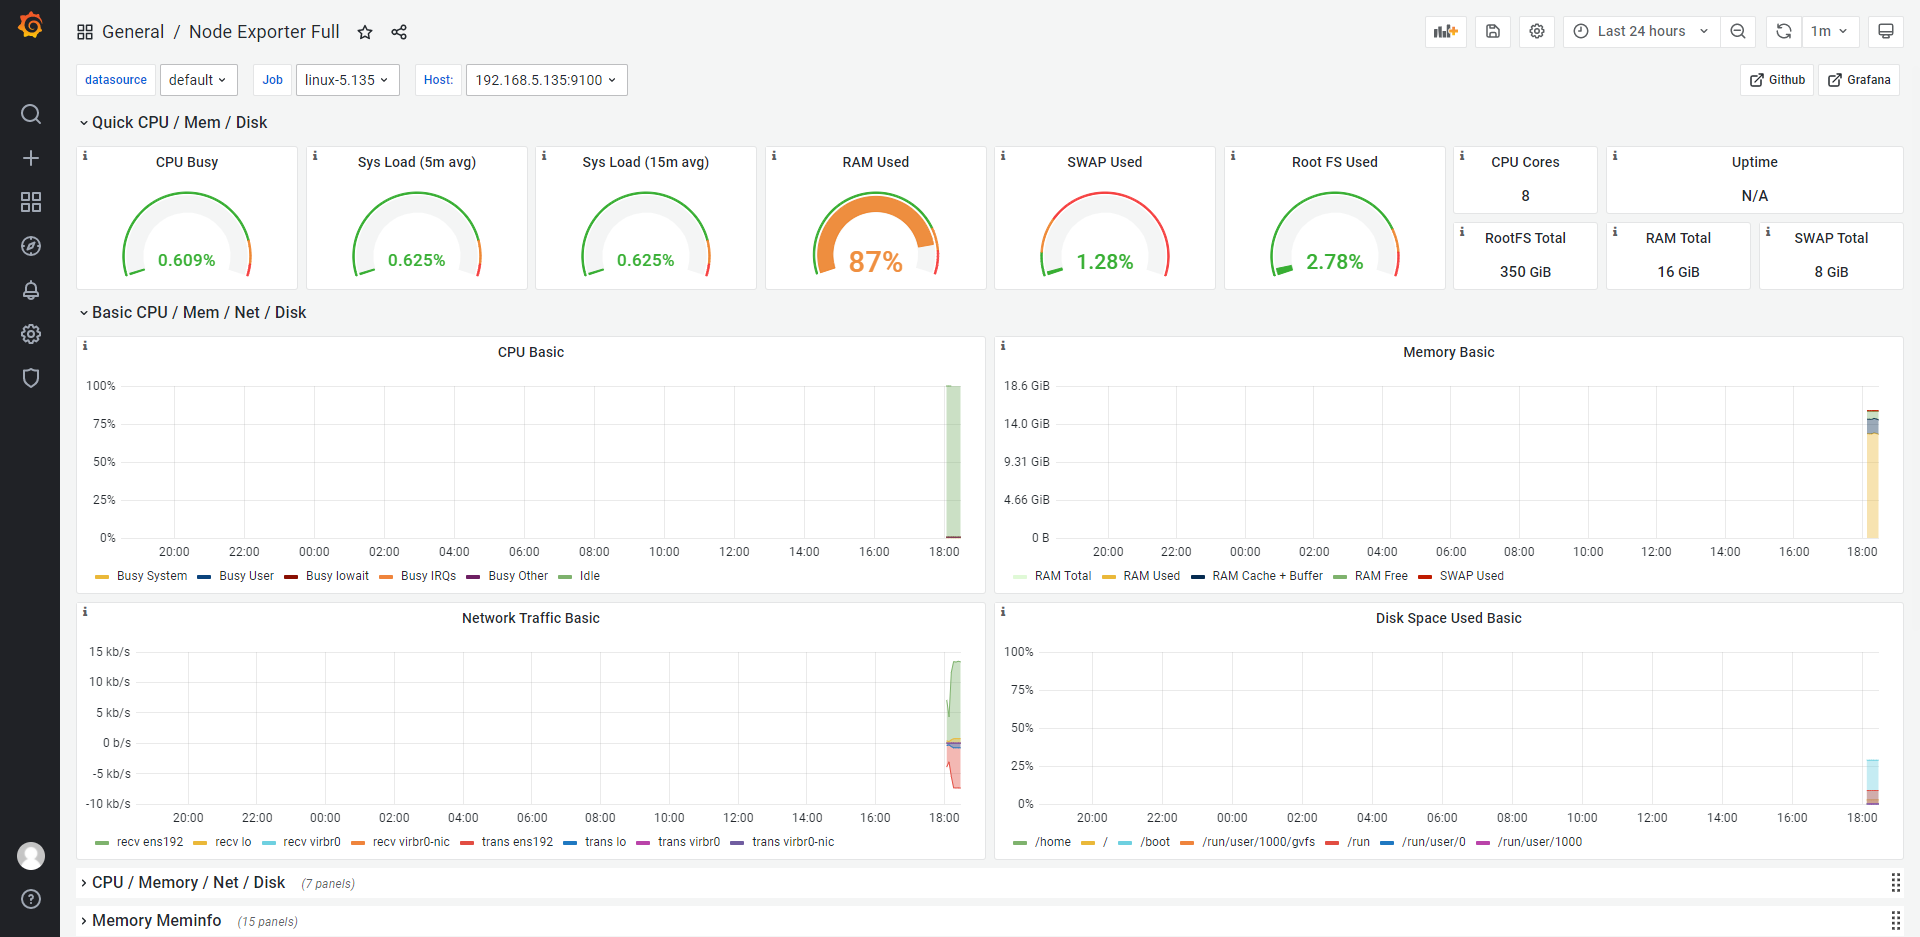Open drag handle on CPU / Memory row
Image resolution: width=1920 pixels, height=937 pixels.
coord(1895,882)
